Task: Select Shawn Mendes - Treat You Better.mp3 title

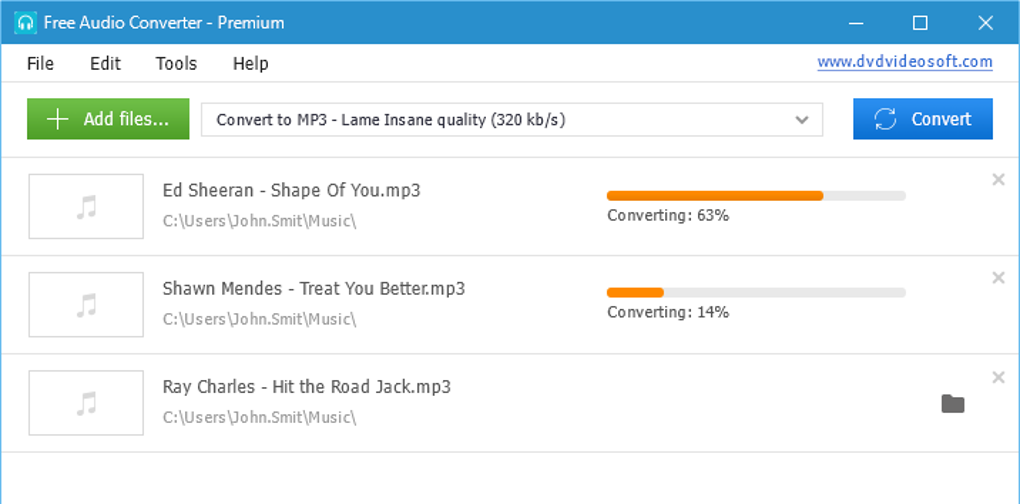Action: (313, 289)
